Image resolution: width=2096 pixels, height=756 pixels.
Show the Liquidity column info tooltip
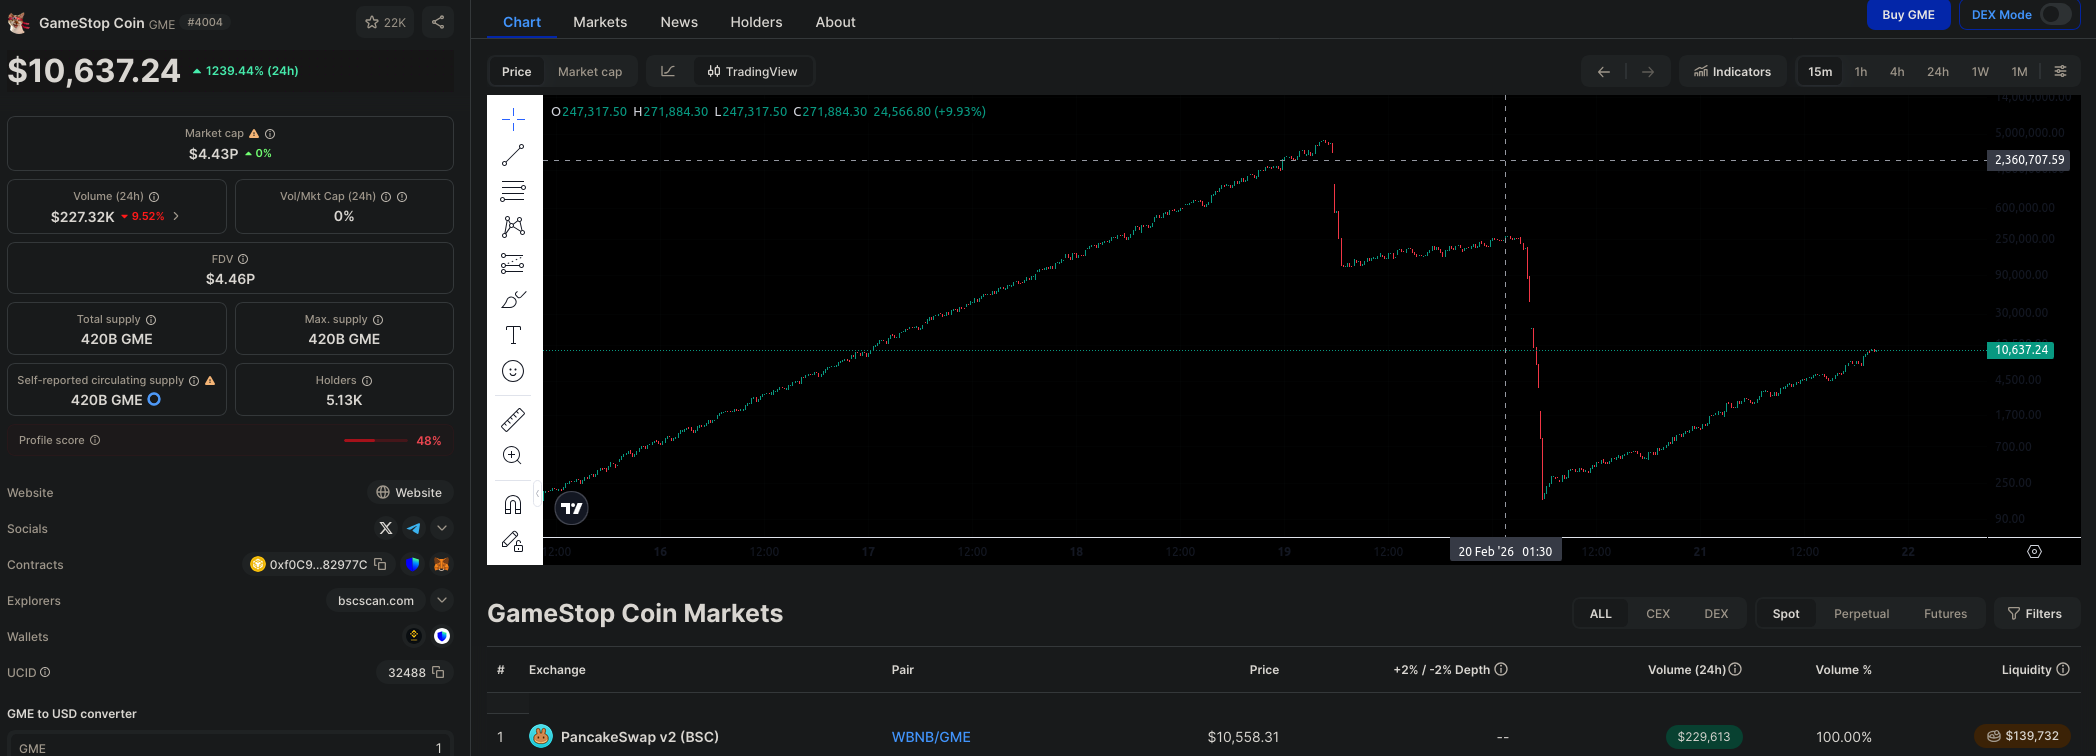(x=2063, y=669)
